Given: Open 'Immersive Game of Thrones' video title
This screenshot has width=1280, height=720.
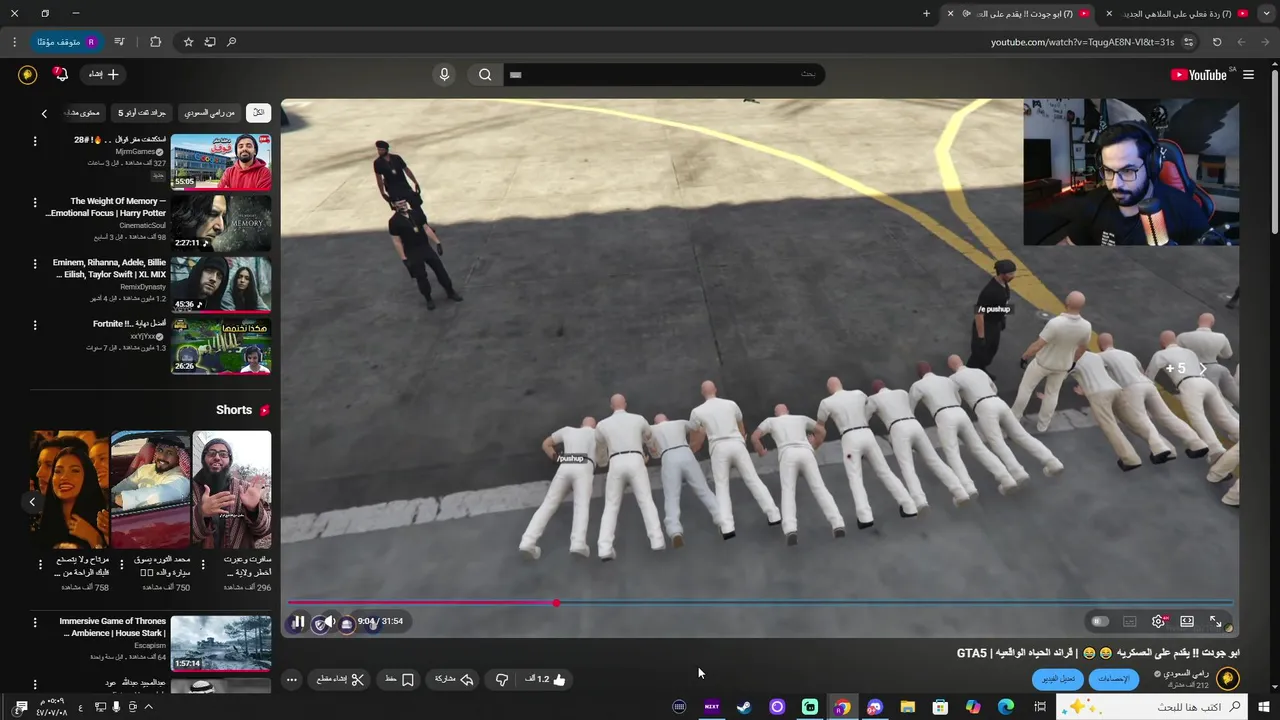Looking at the screenshot, I should pos(112,627).
